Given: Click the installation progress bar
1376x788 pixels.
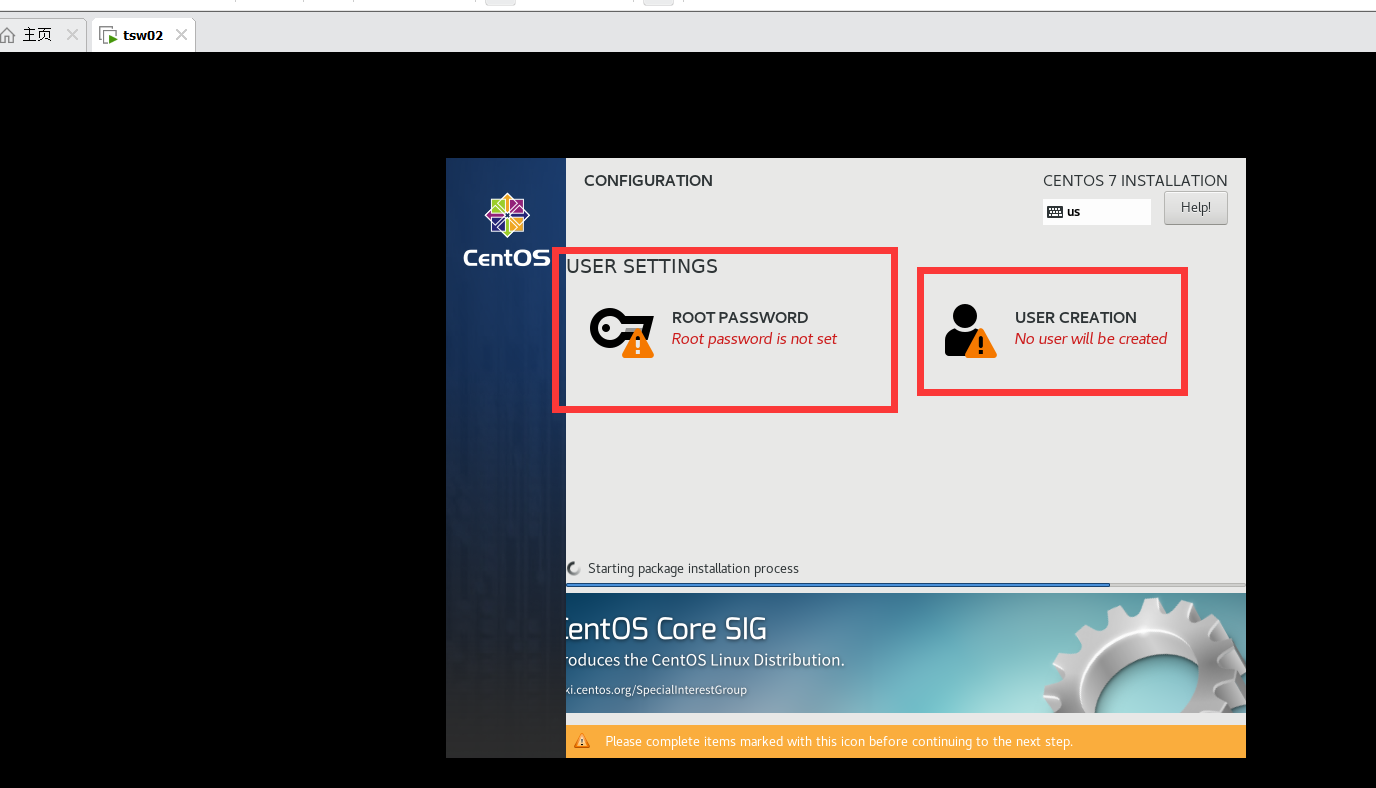Looking at the screenshot, I should (906, 585).
